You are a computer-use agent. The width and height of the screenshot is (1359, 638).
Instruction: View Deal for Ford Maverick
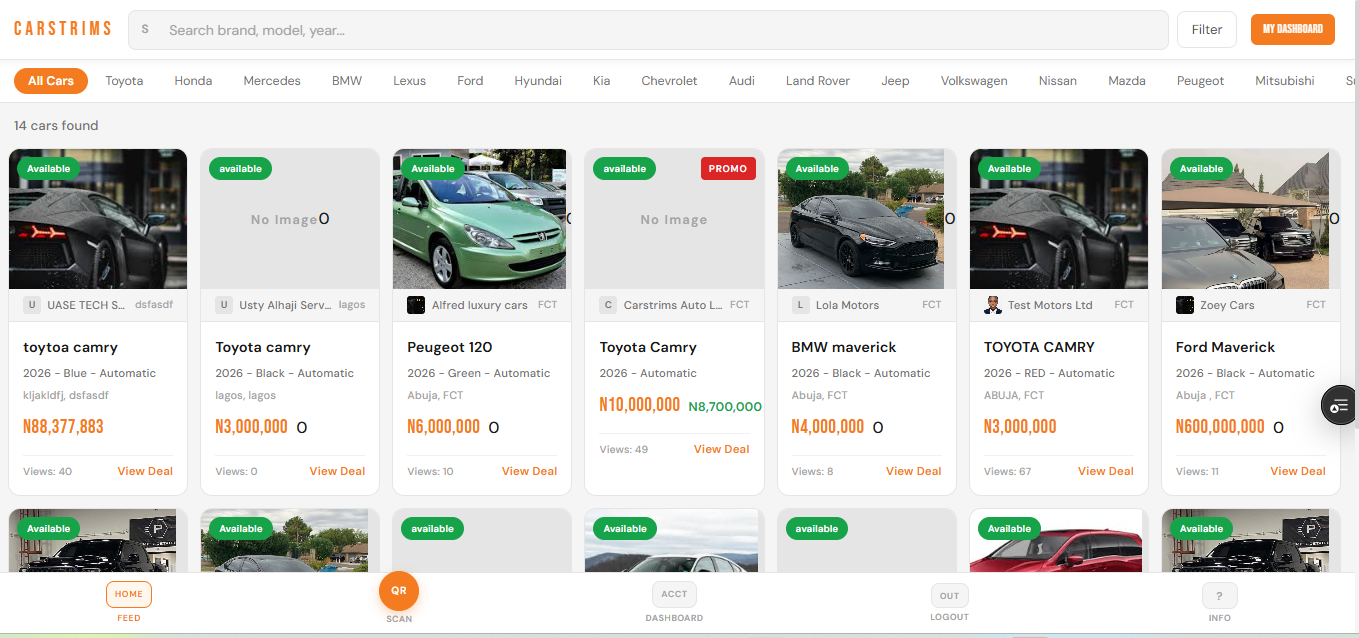[1297, 471]
